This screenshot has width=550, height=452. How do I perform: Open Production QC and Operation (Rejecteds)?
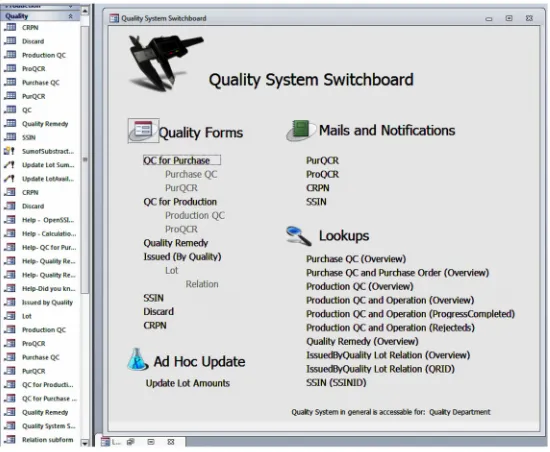[x=390, y=328]
